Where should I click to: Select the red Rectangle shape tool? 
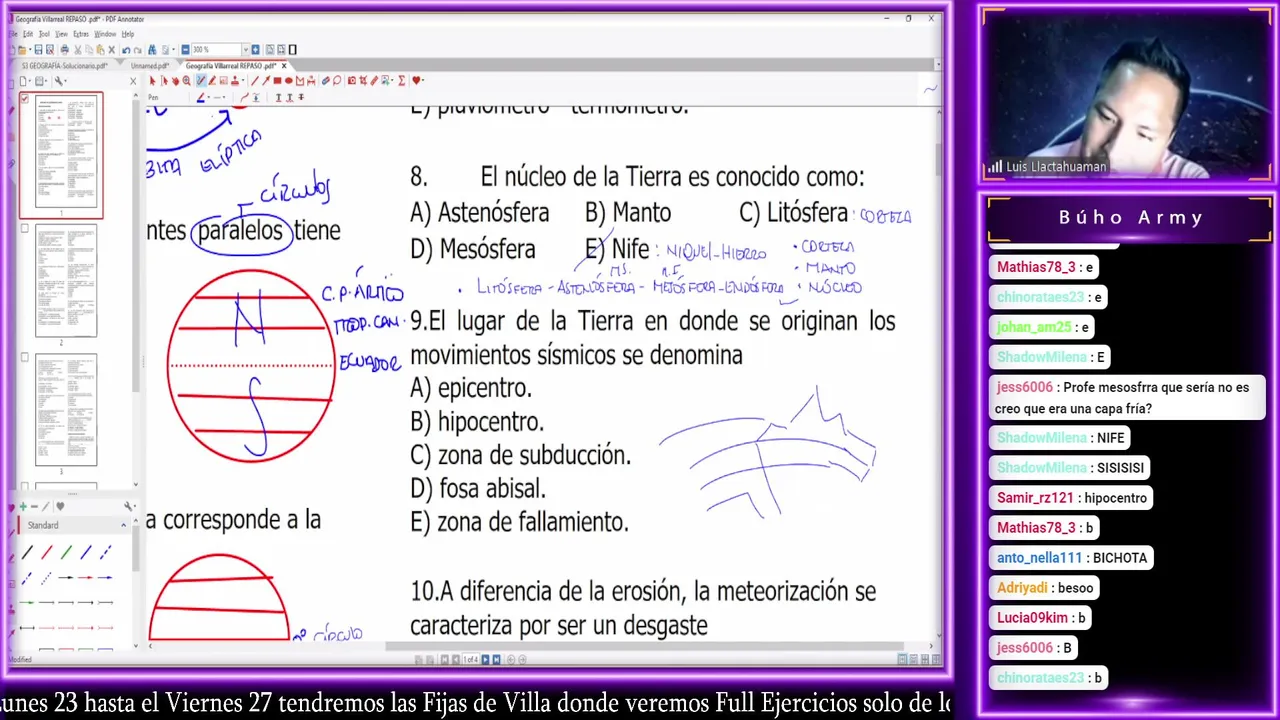pyautogui.click(x=277, y=81)
